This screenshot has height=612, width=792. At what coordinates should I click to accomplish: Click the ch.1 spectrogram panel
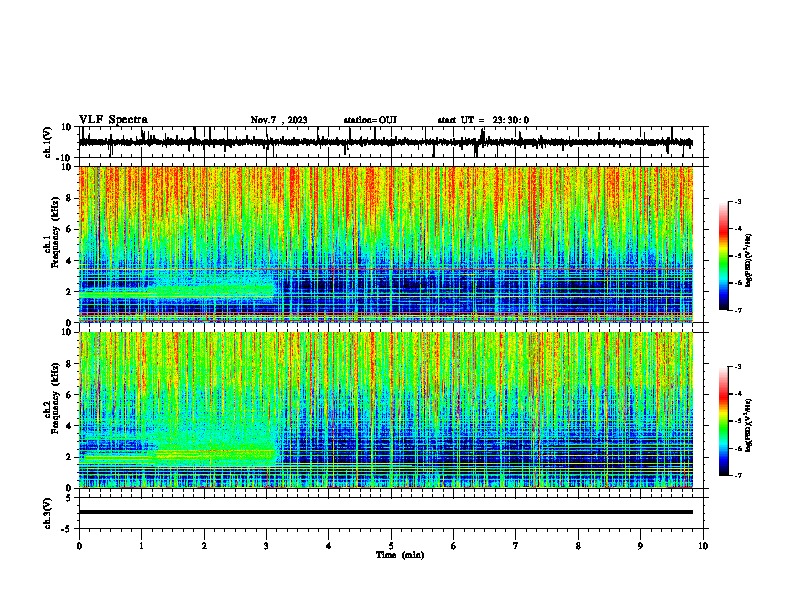tap(386, 244)
